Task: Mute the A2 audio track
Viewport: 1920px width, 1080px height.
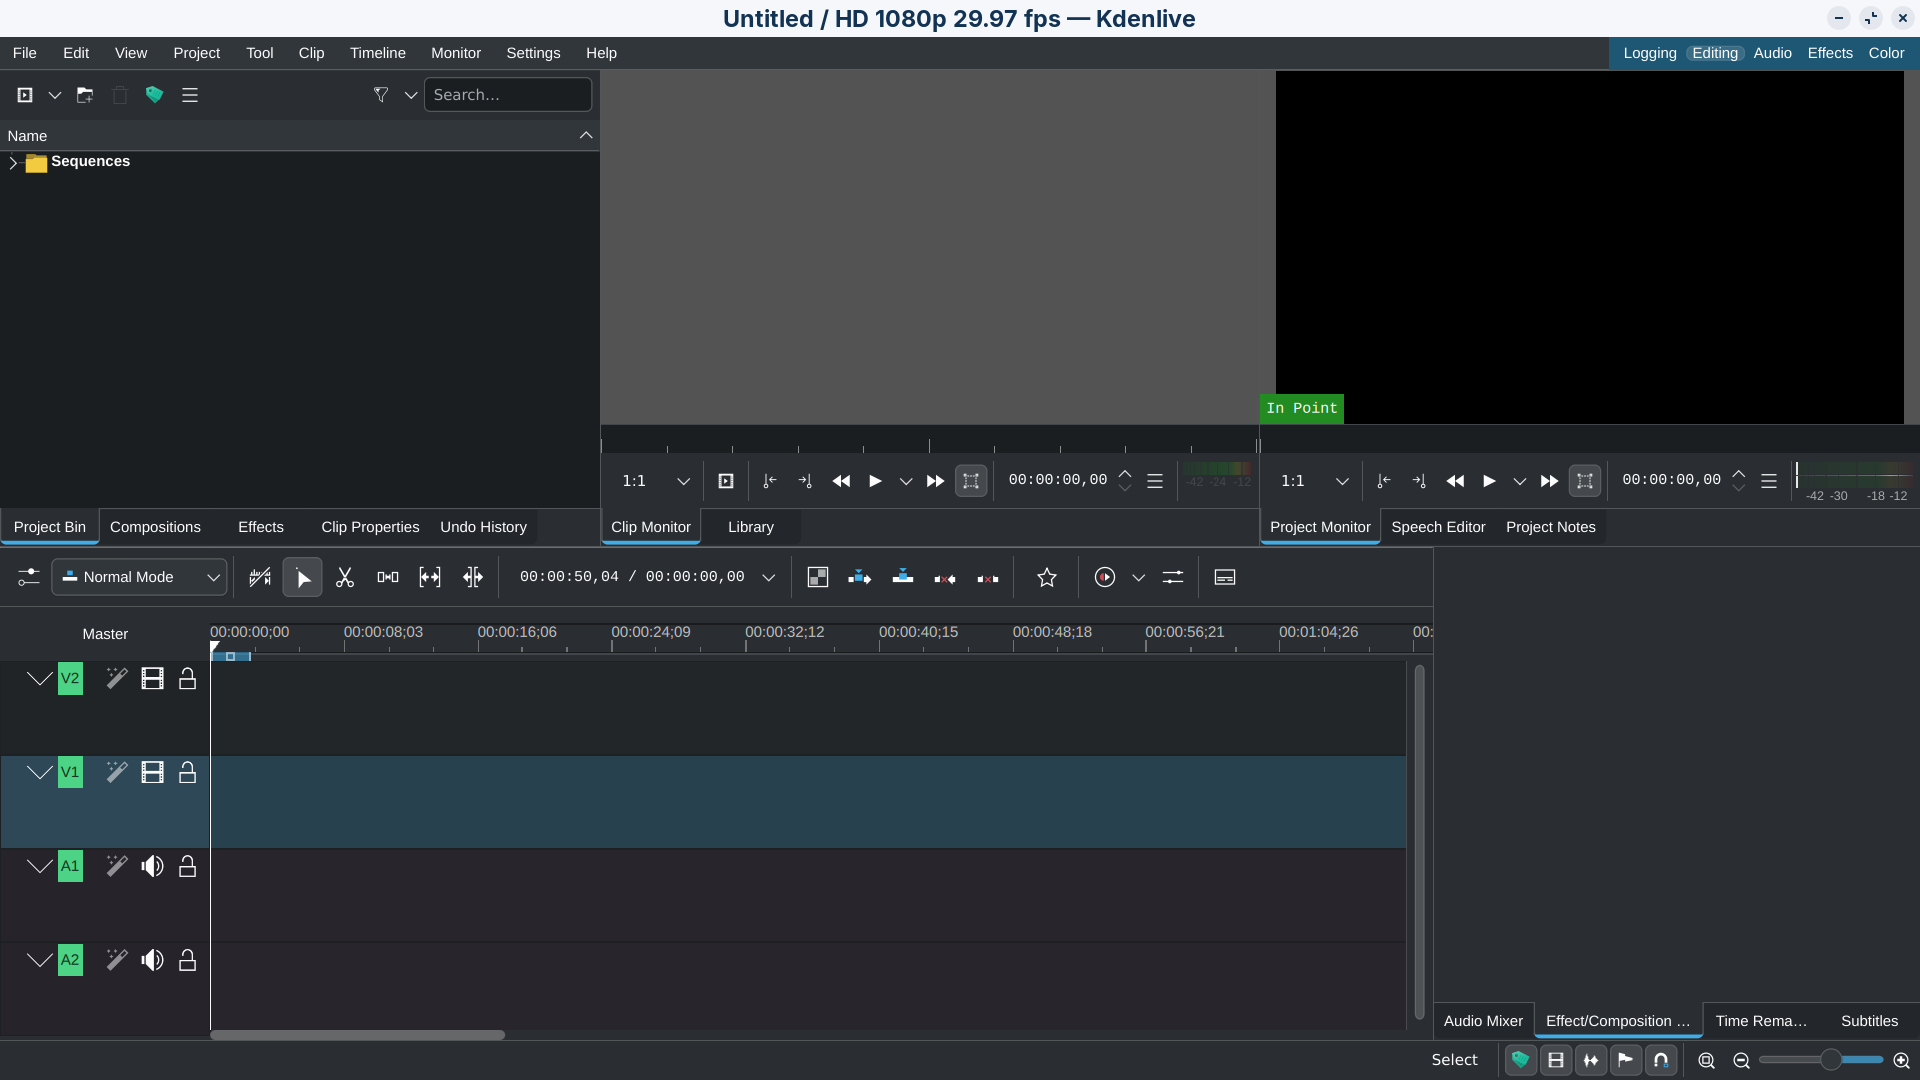Action: coord(152,961)
